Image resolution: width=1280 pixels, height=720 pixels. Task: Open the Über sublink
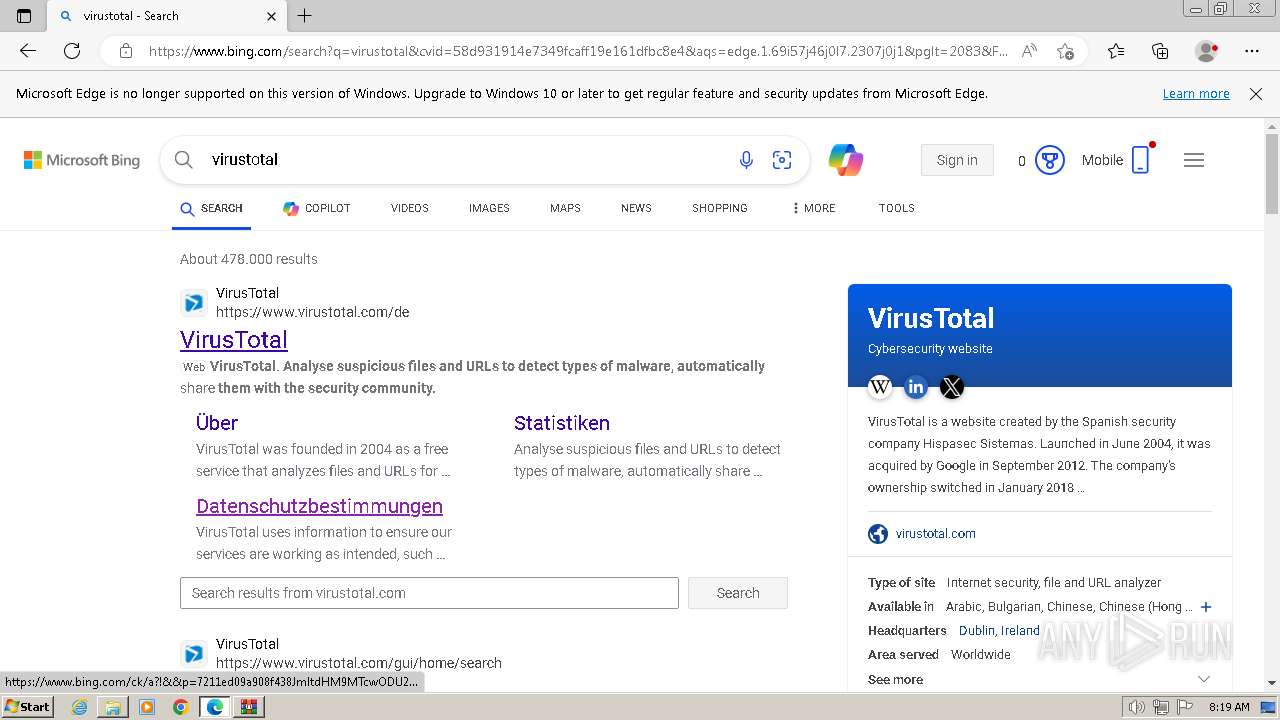pos(217,423)
